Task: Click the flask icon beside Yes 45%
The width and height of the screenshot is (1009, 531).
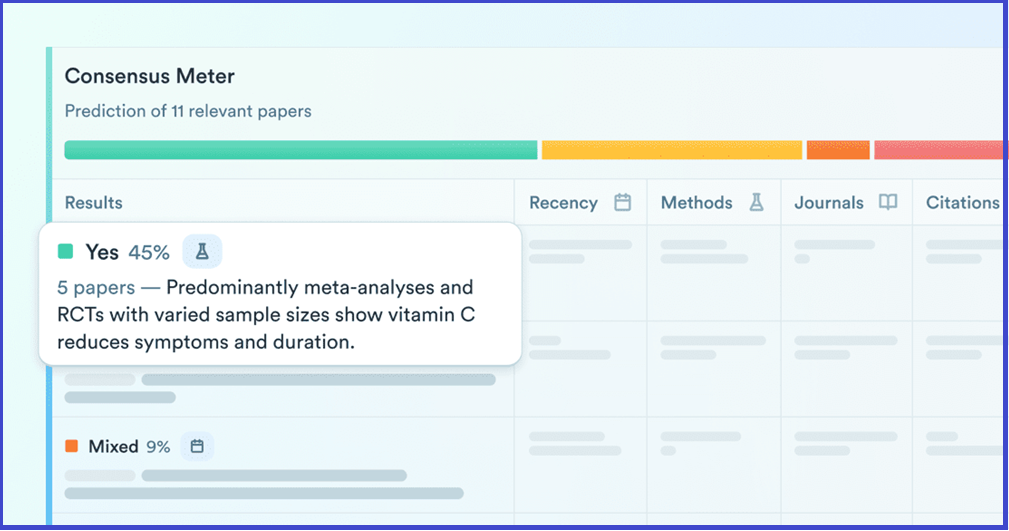Action: tap(202, 252)
